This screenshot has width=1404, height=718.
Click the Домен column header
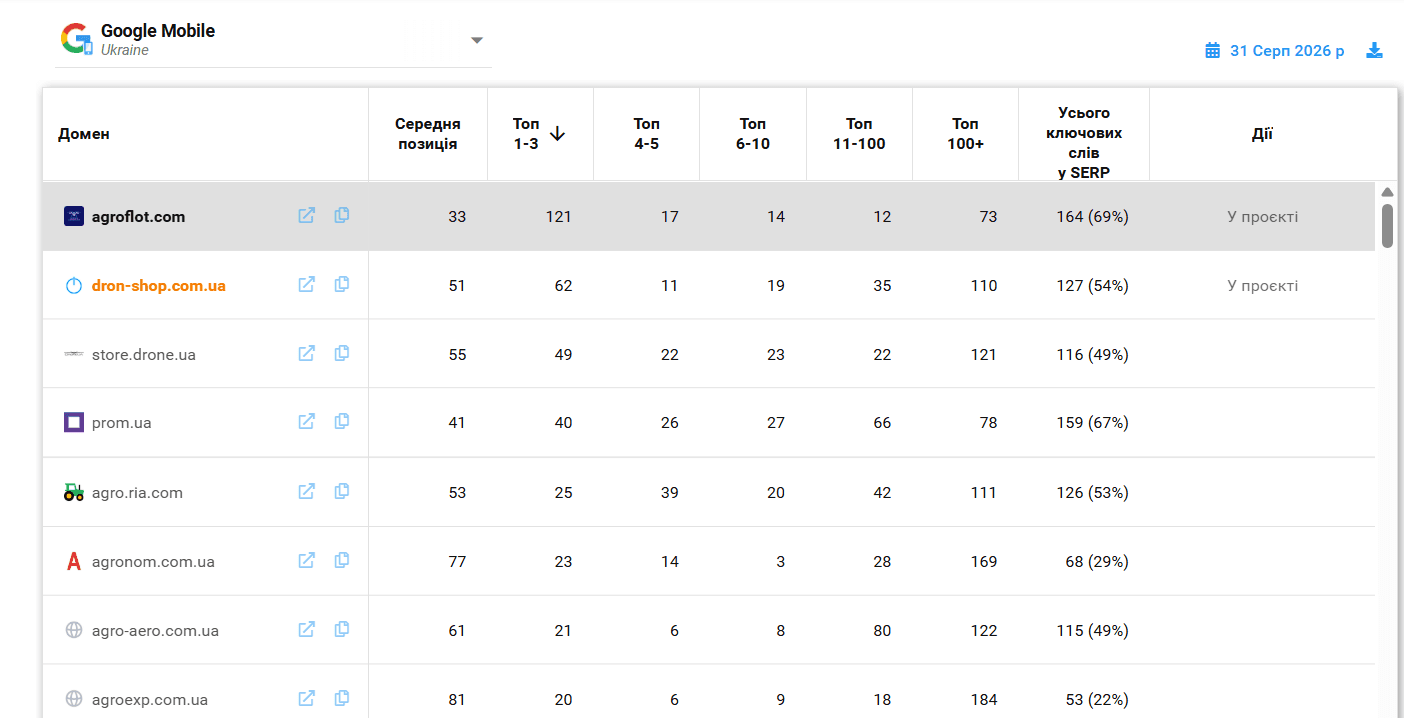coord(84,134)
